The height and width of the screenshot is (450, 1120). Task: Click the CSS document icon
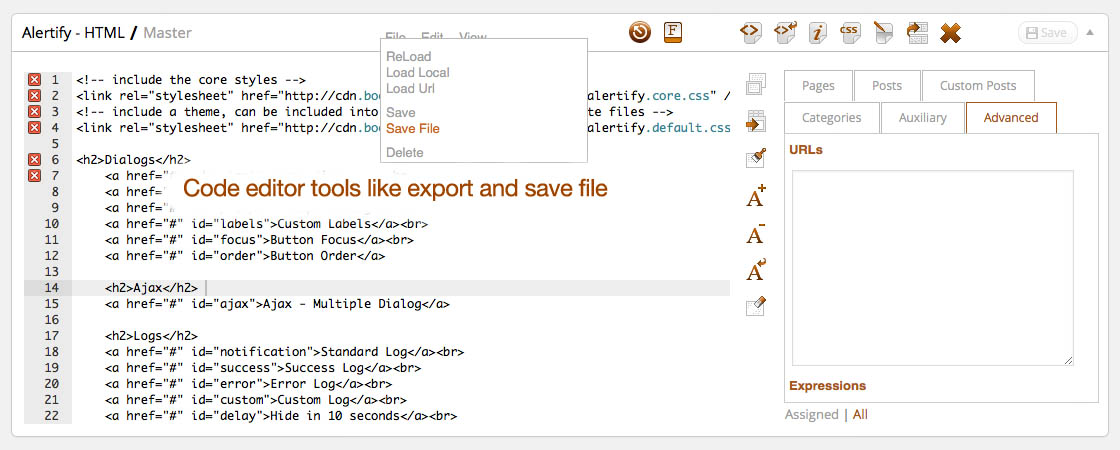tap(850, 32)
